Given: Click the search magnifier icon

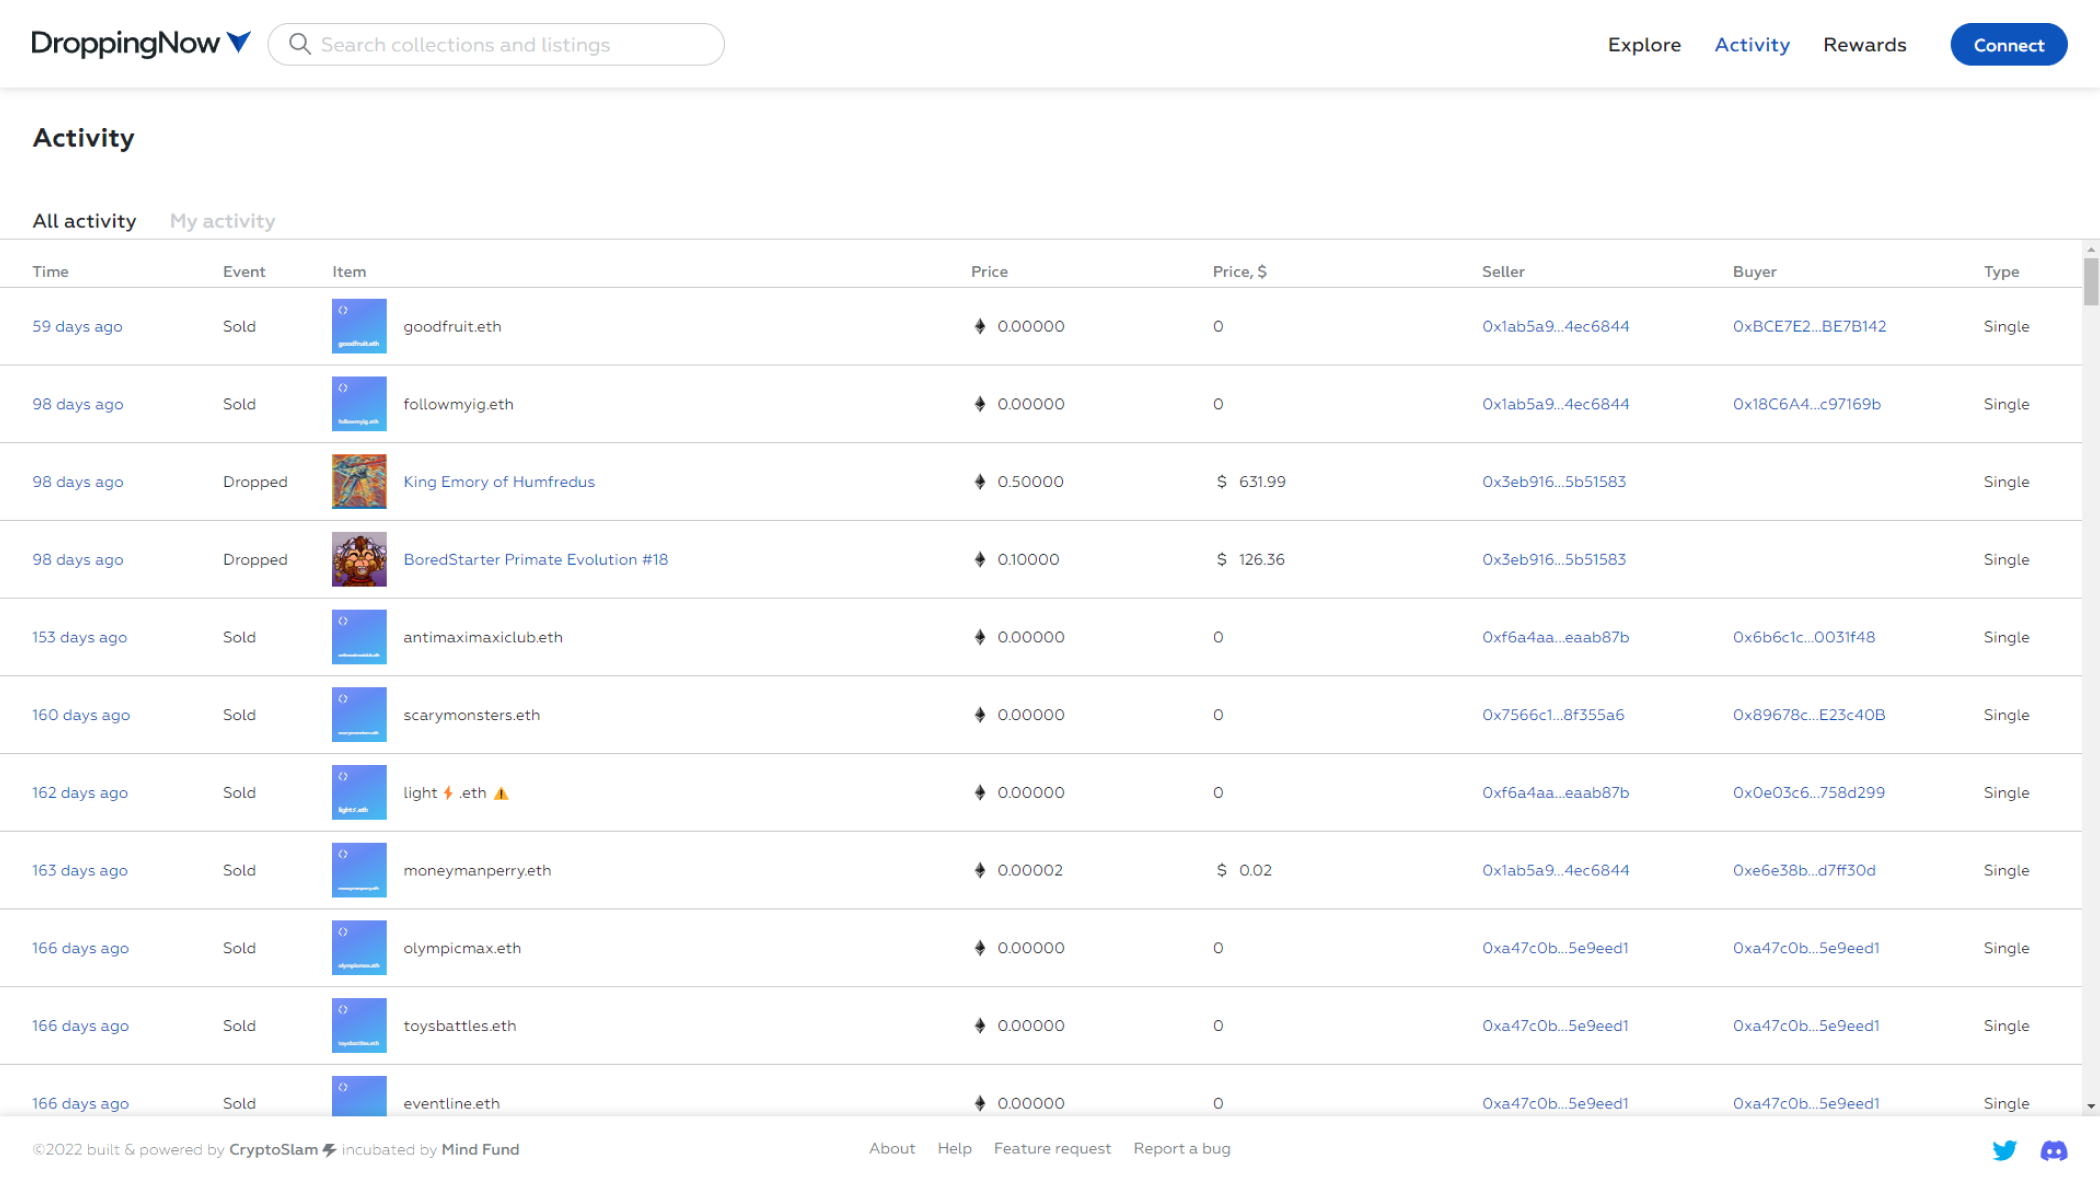Looking at the screenshot, I should point(299,44).
